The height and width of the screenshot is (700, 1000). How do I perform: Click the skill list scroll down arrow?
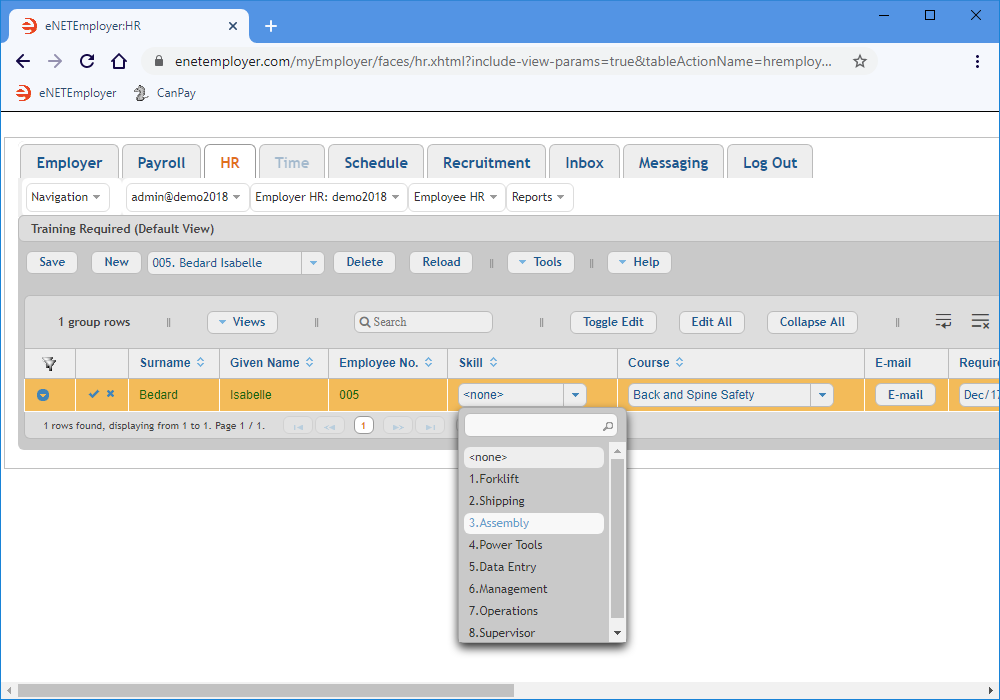coord(617,633)
